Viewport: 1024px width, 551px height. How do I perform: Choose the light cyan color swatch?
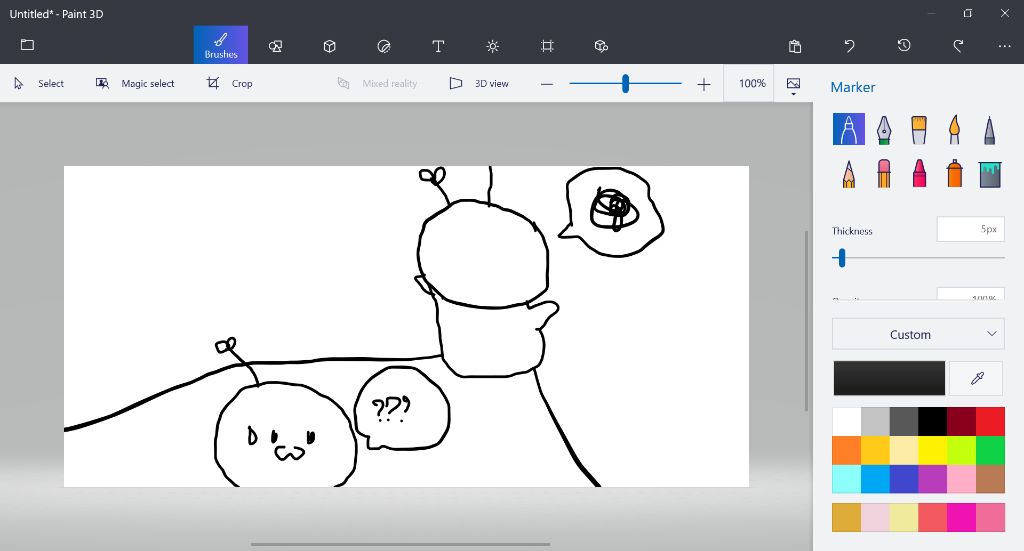pos(846,479)
